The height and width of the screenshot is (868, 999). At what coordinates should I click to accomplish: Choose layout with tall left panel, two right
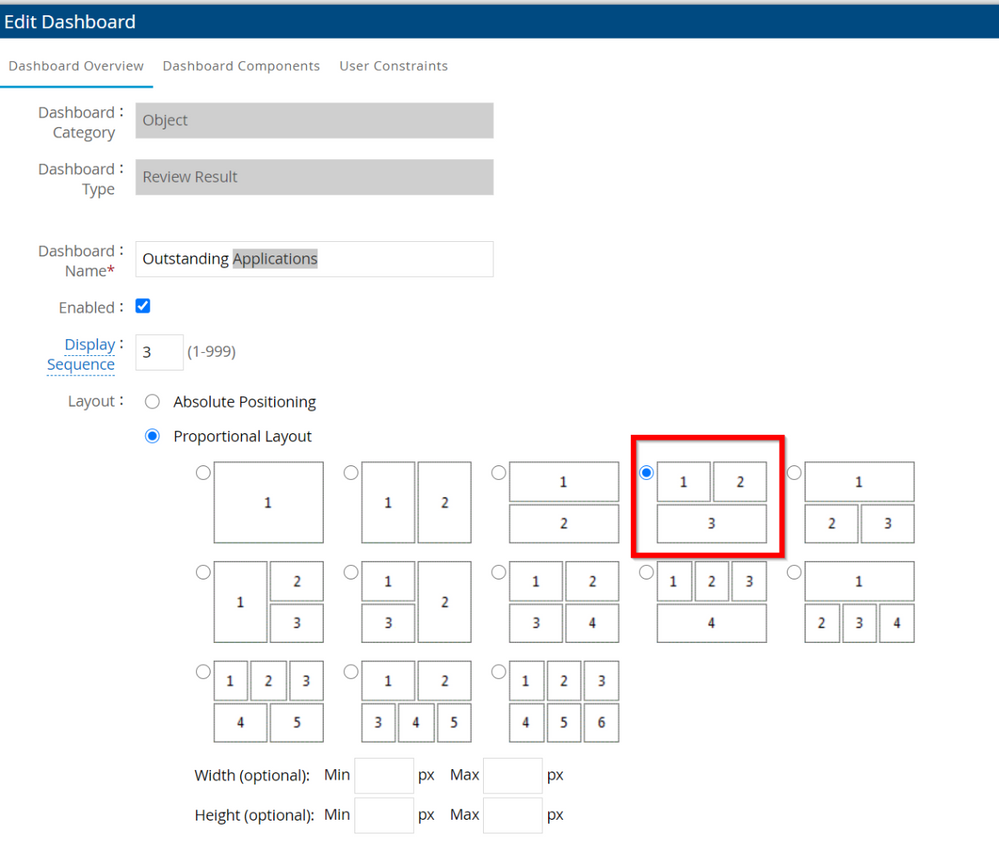coord(268,602)
